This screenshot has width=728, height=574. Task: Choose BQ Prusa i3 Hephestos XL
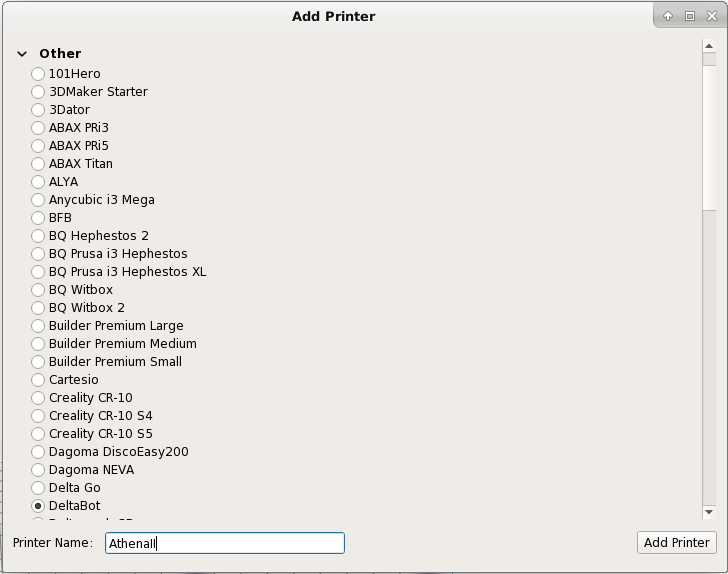pyautogui.click(x=38, y=272)
